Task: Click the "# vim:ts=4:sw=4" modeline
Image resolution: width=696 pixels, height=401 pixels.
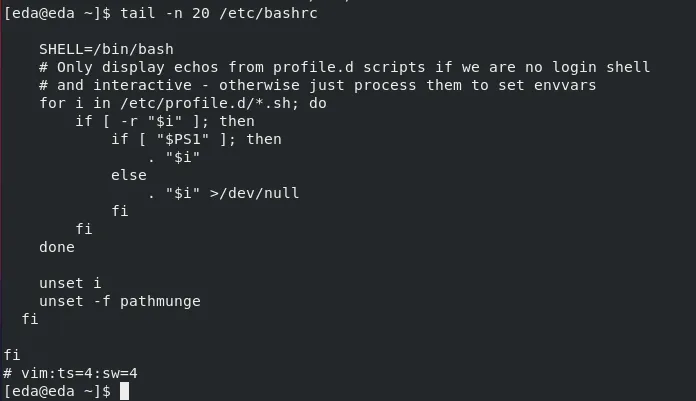Action: coord(71,373)
